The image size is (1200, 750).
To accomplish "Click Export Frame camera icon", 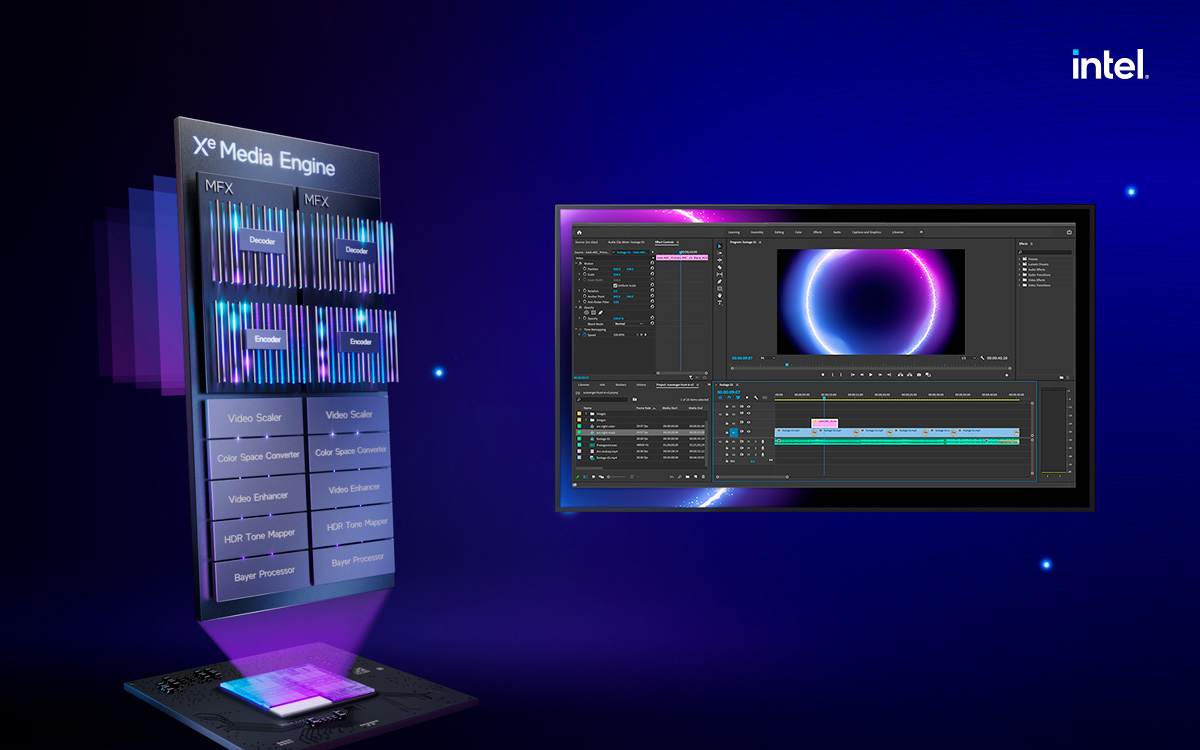I will pyautogui.click(x=919, y=374).
